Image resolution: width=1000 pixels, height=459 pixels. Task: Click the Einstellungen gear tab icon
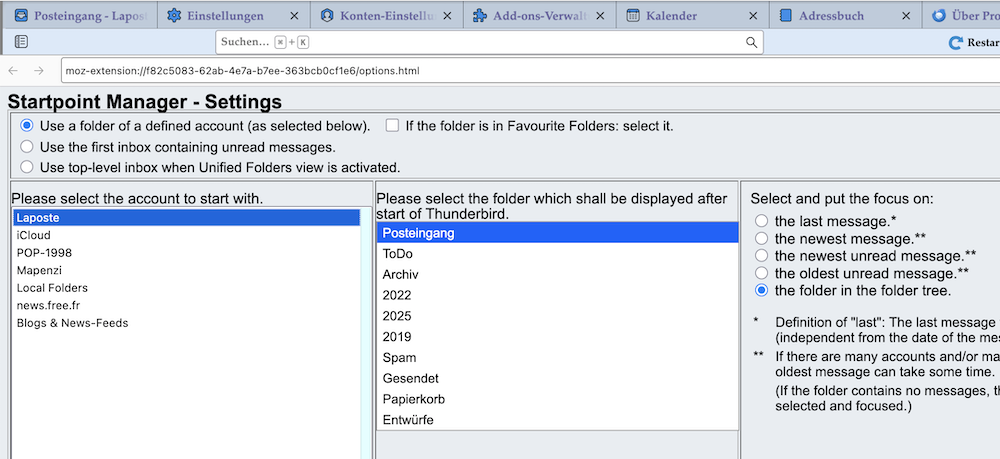tap(174, 16)
